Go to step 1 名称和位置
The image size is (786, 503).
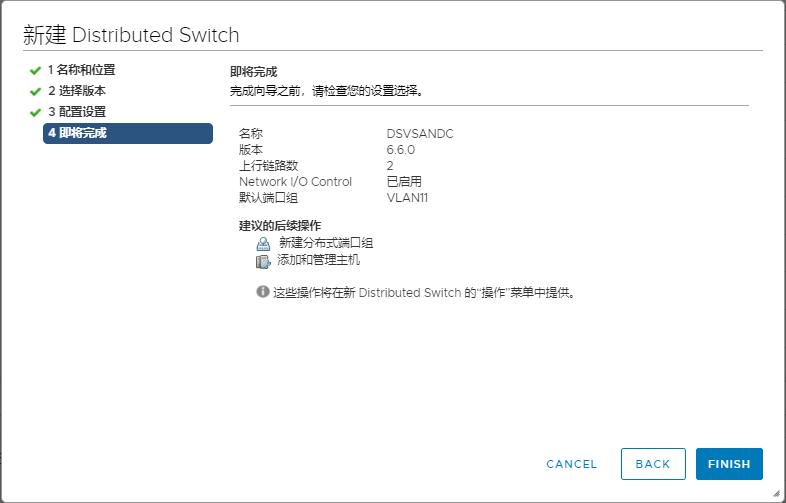pos(81,70)
